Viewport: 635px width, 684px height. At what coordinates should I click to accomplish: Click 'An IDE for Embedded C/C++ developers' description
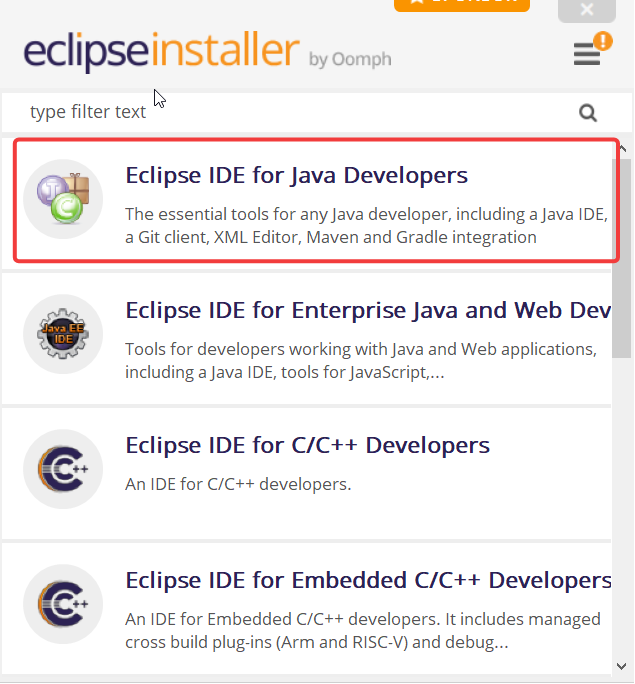coord(363,631)
